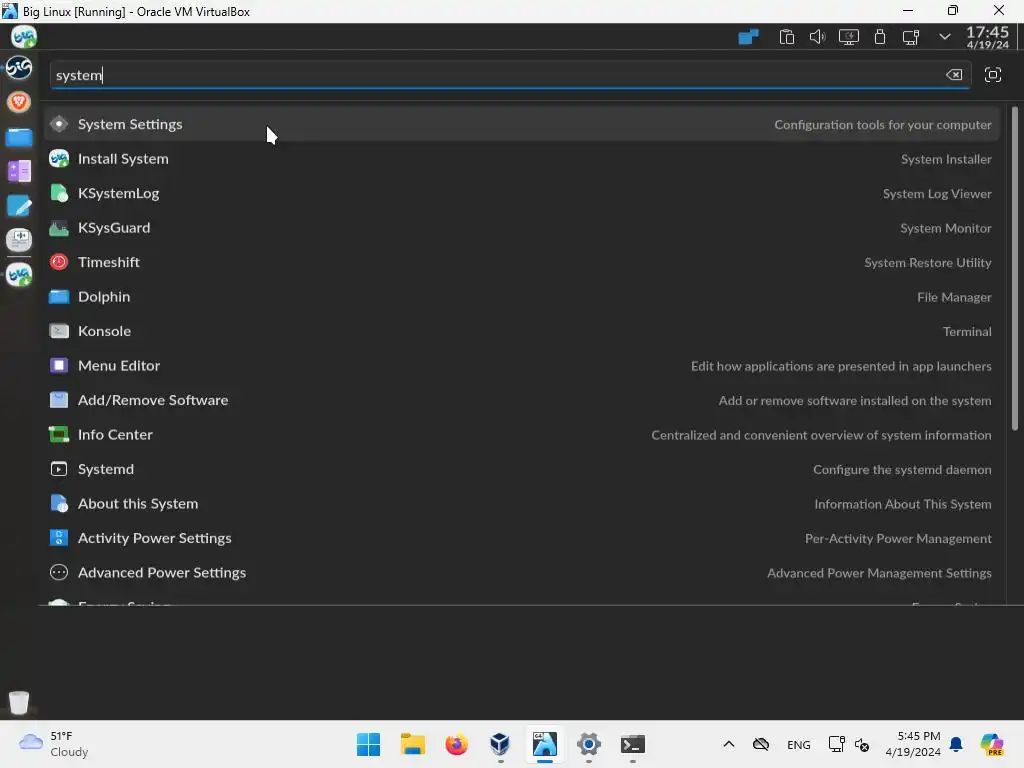Open Windows clock showing 5:45 PM
Image resolution: width=1024 pixels, height=768 pixels.
pyautogui.click(x=913, y=744)
